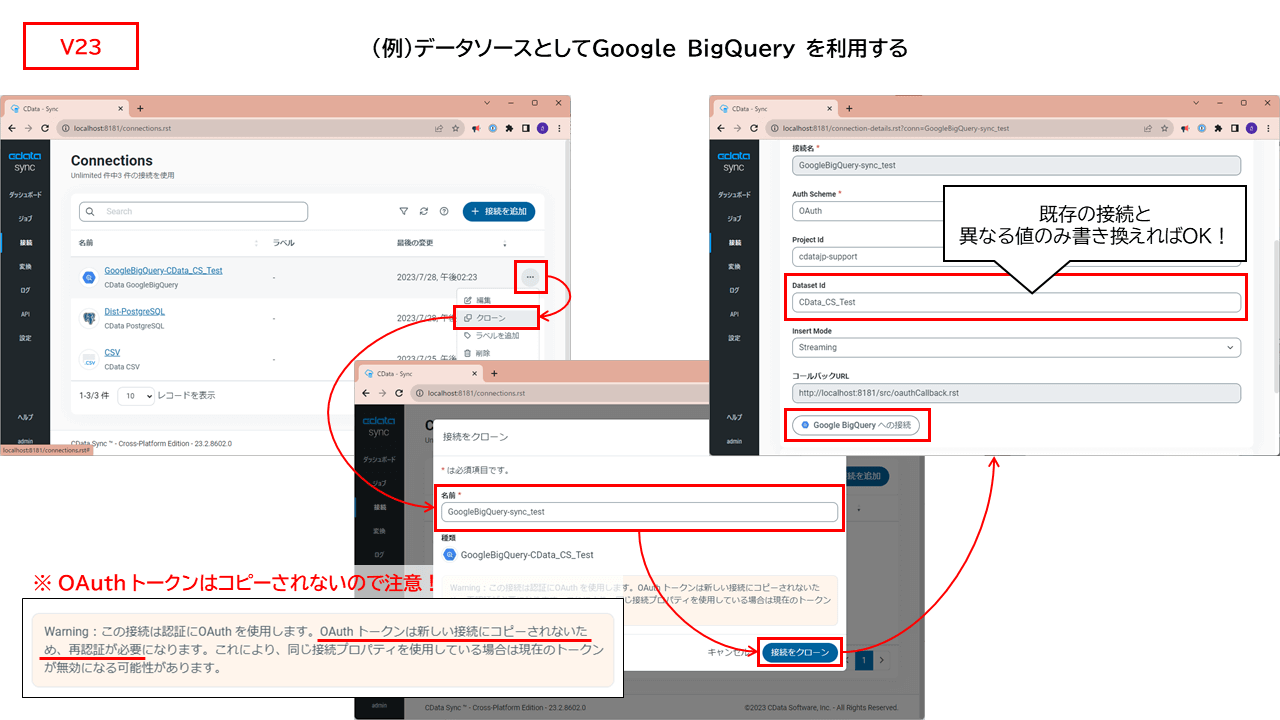This screenshot has width=1280, height=720.
Task: Click the Google BigQuery icon in the connections list
Action: (88, 277)
